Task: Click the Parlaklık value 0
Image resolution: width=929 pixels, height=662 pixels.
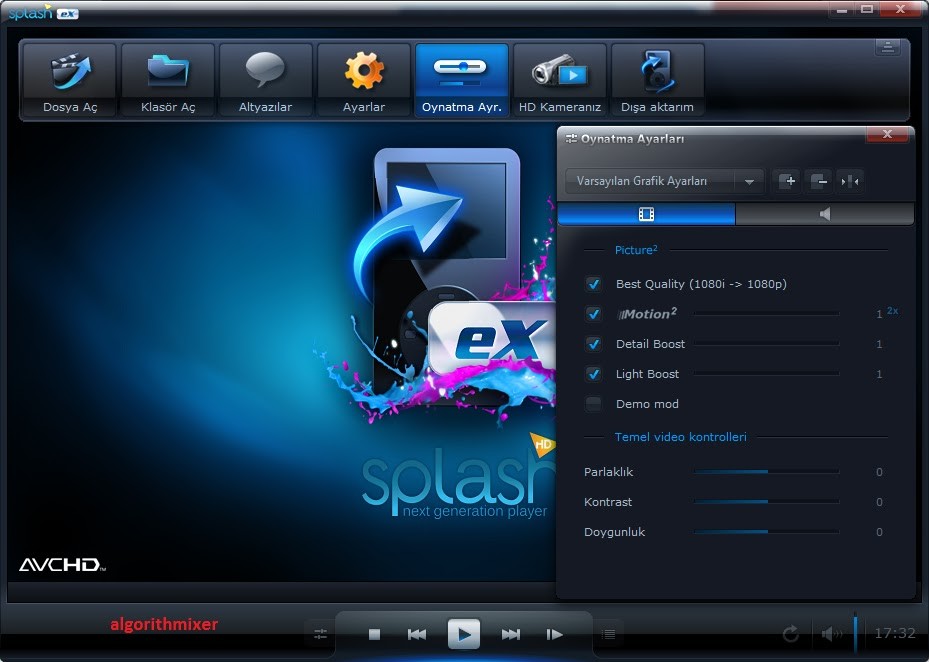Action: (879, 472)
